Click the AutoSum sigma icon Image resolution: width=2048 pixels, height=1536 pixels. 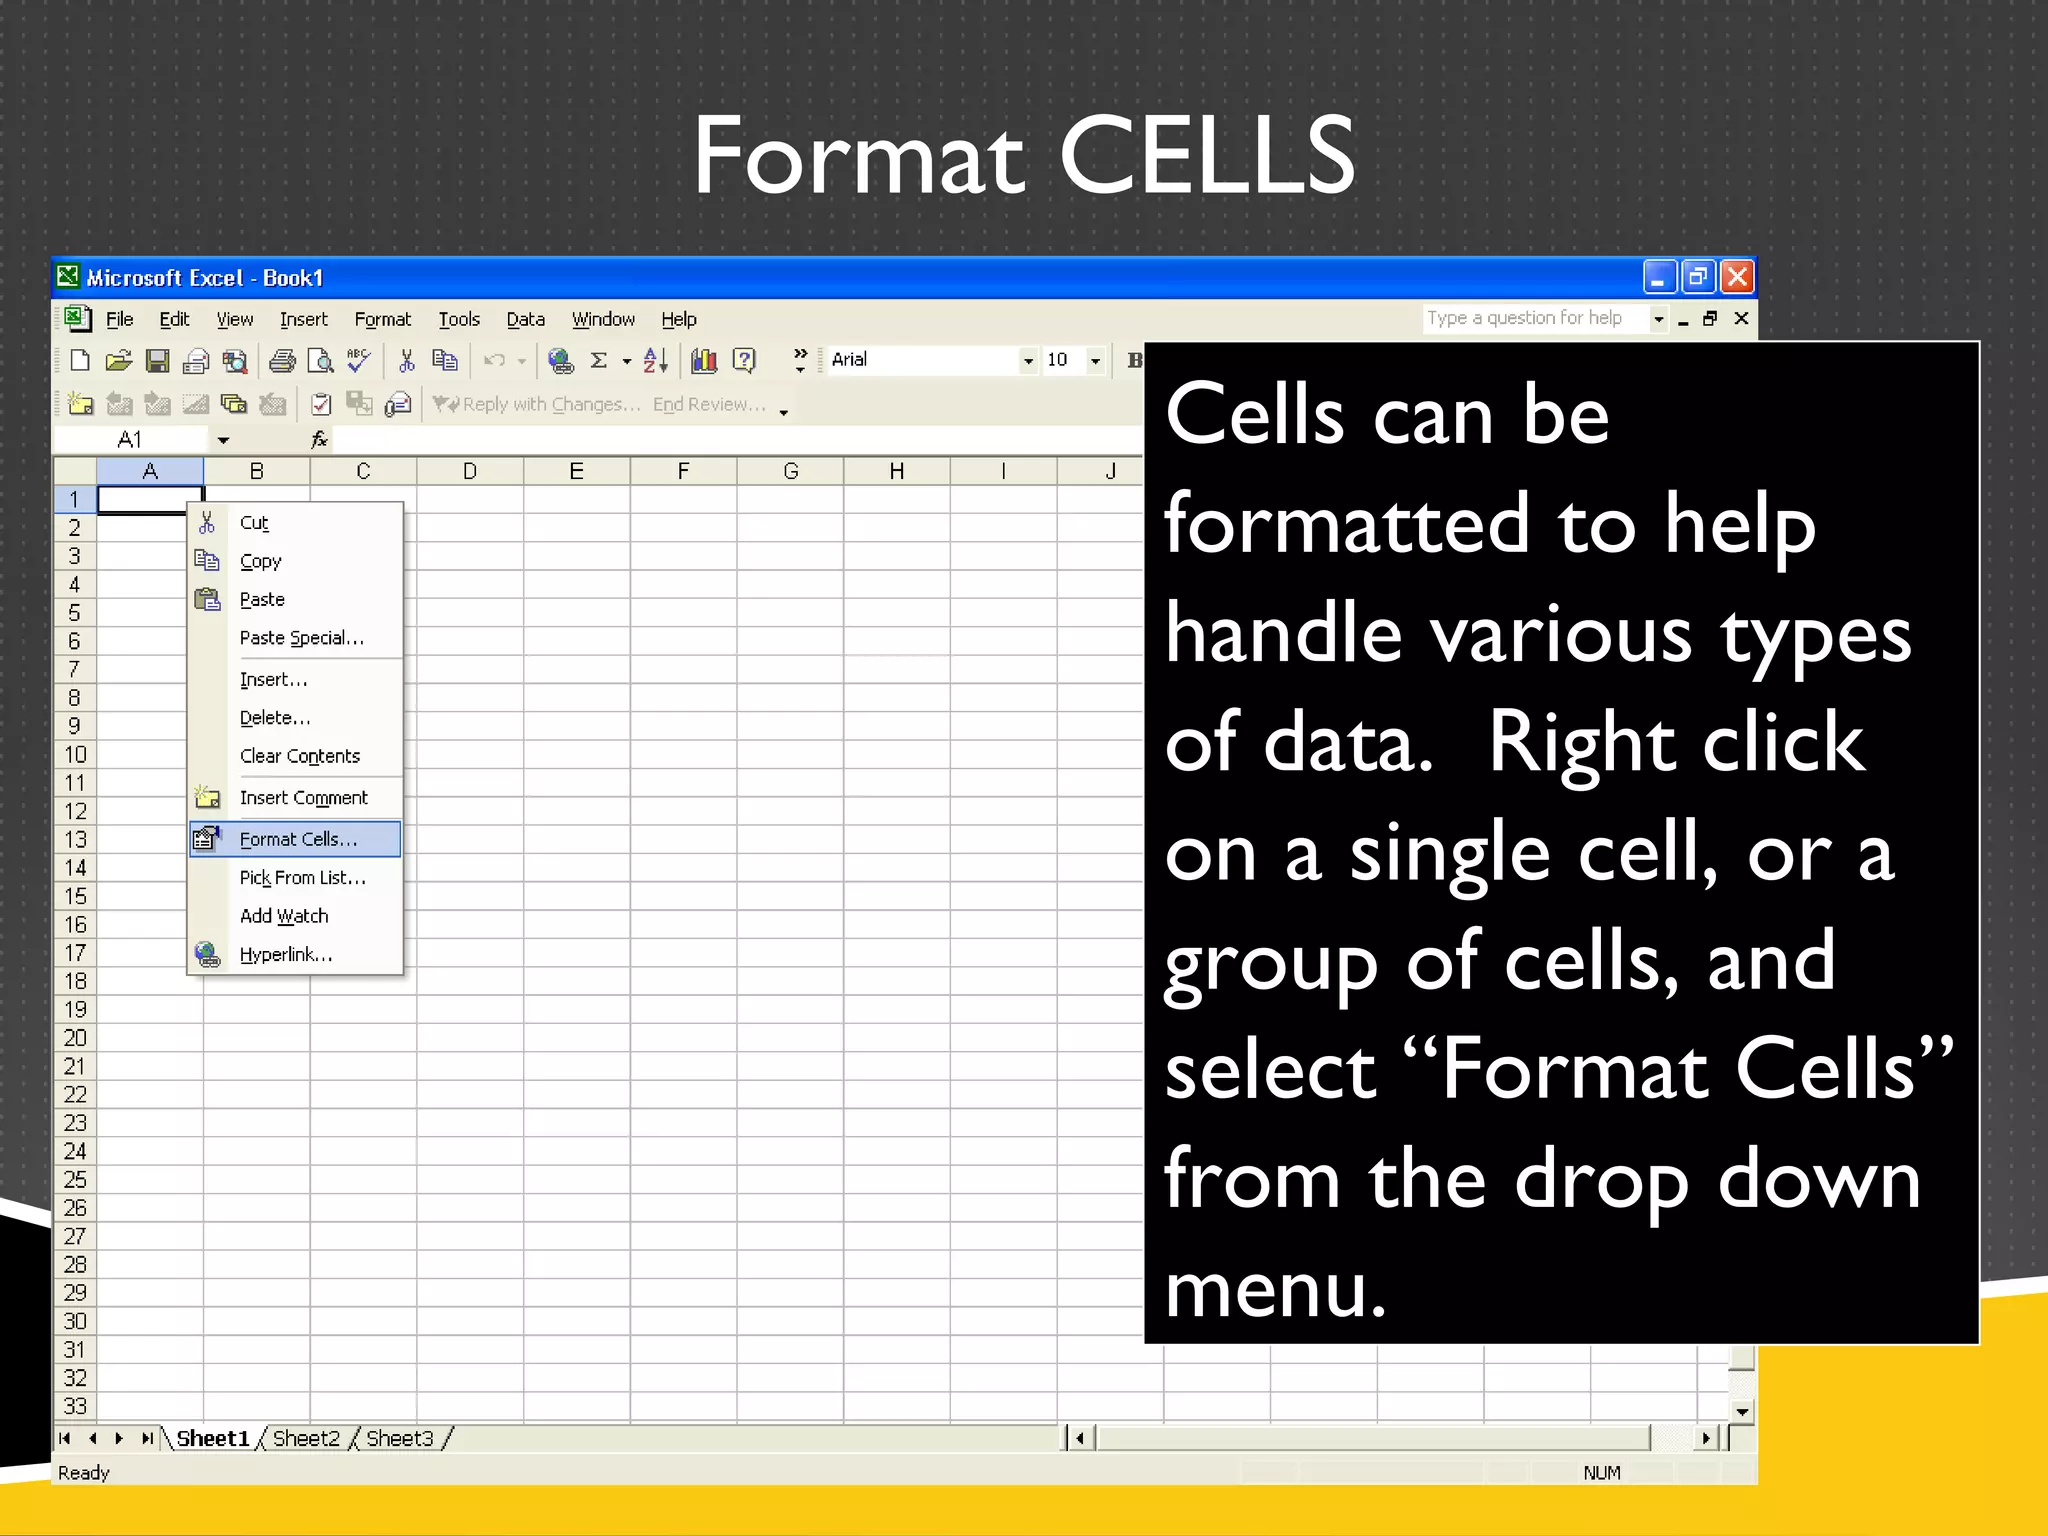(599, 361)
